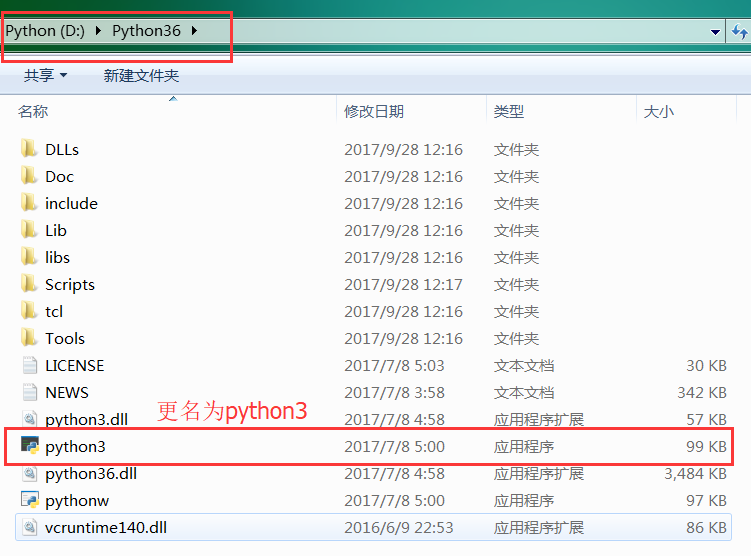
Task: Select the LICENSE file name
Action: coord(74,365)
